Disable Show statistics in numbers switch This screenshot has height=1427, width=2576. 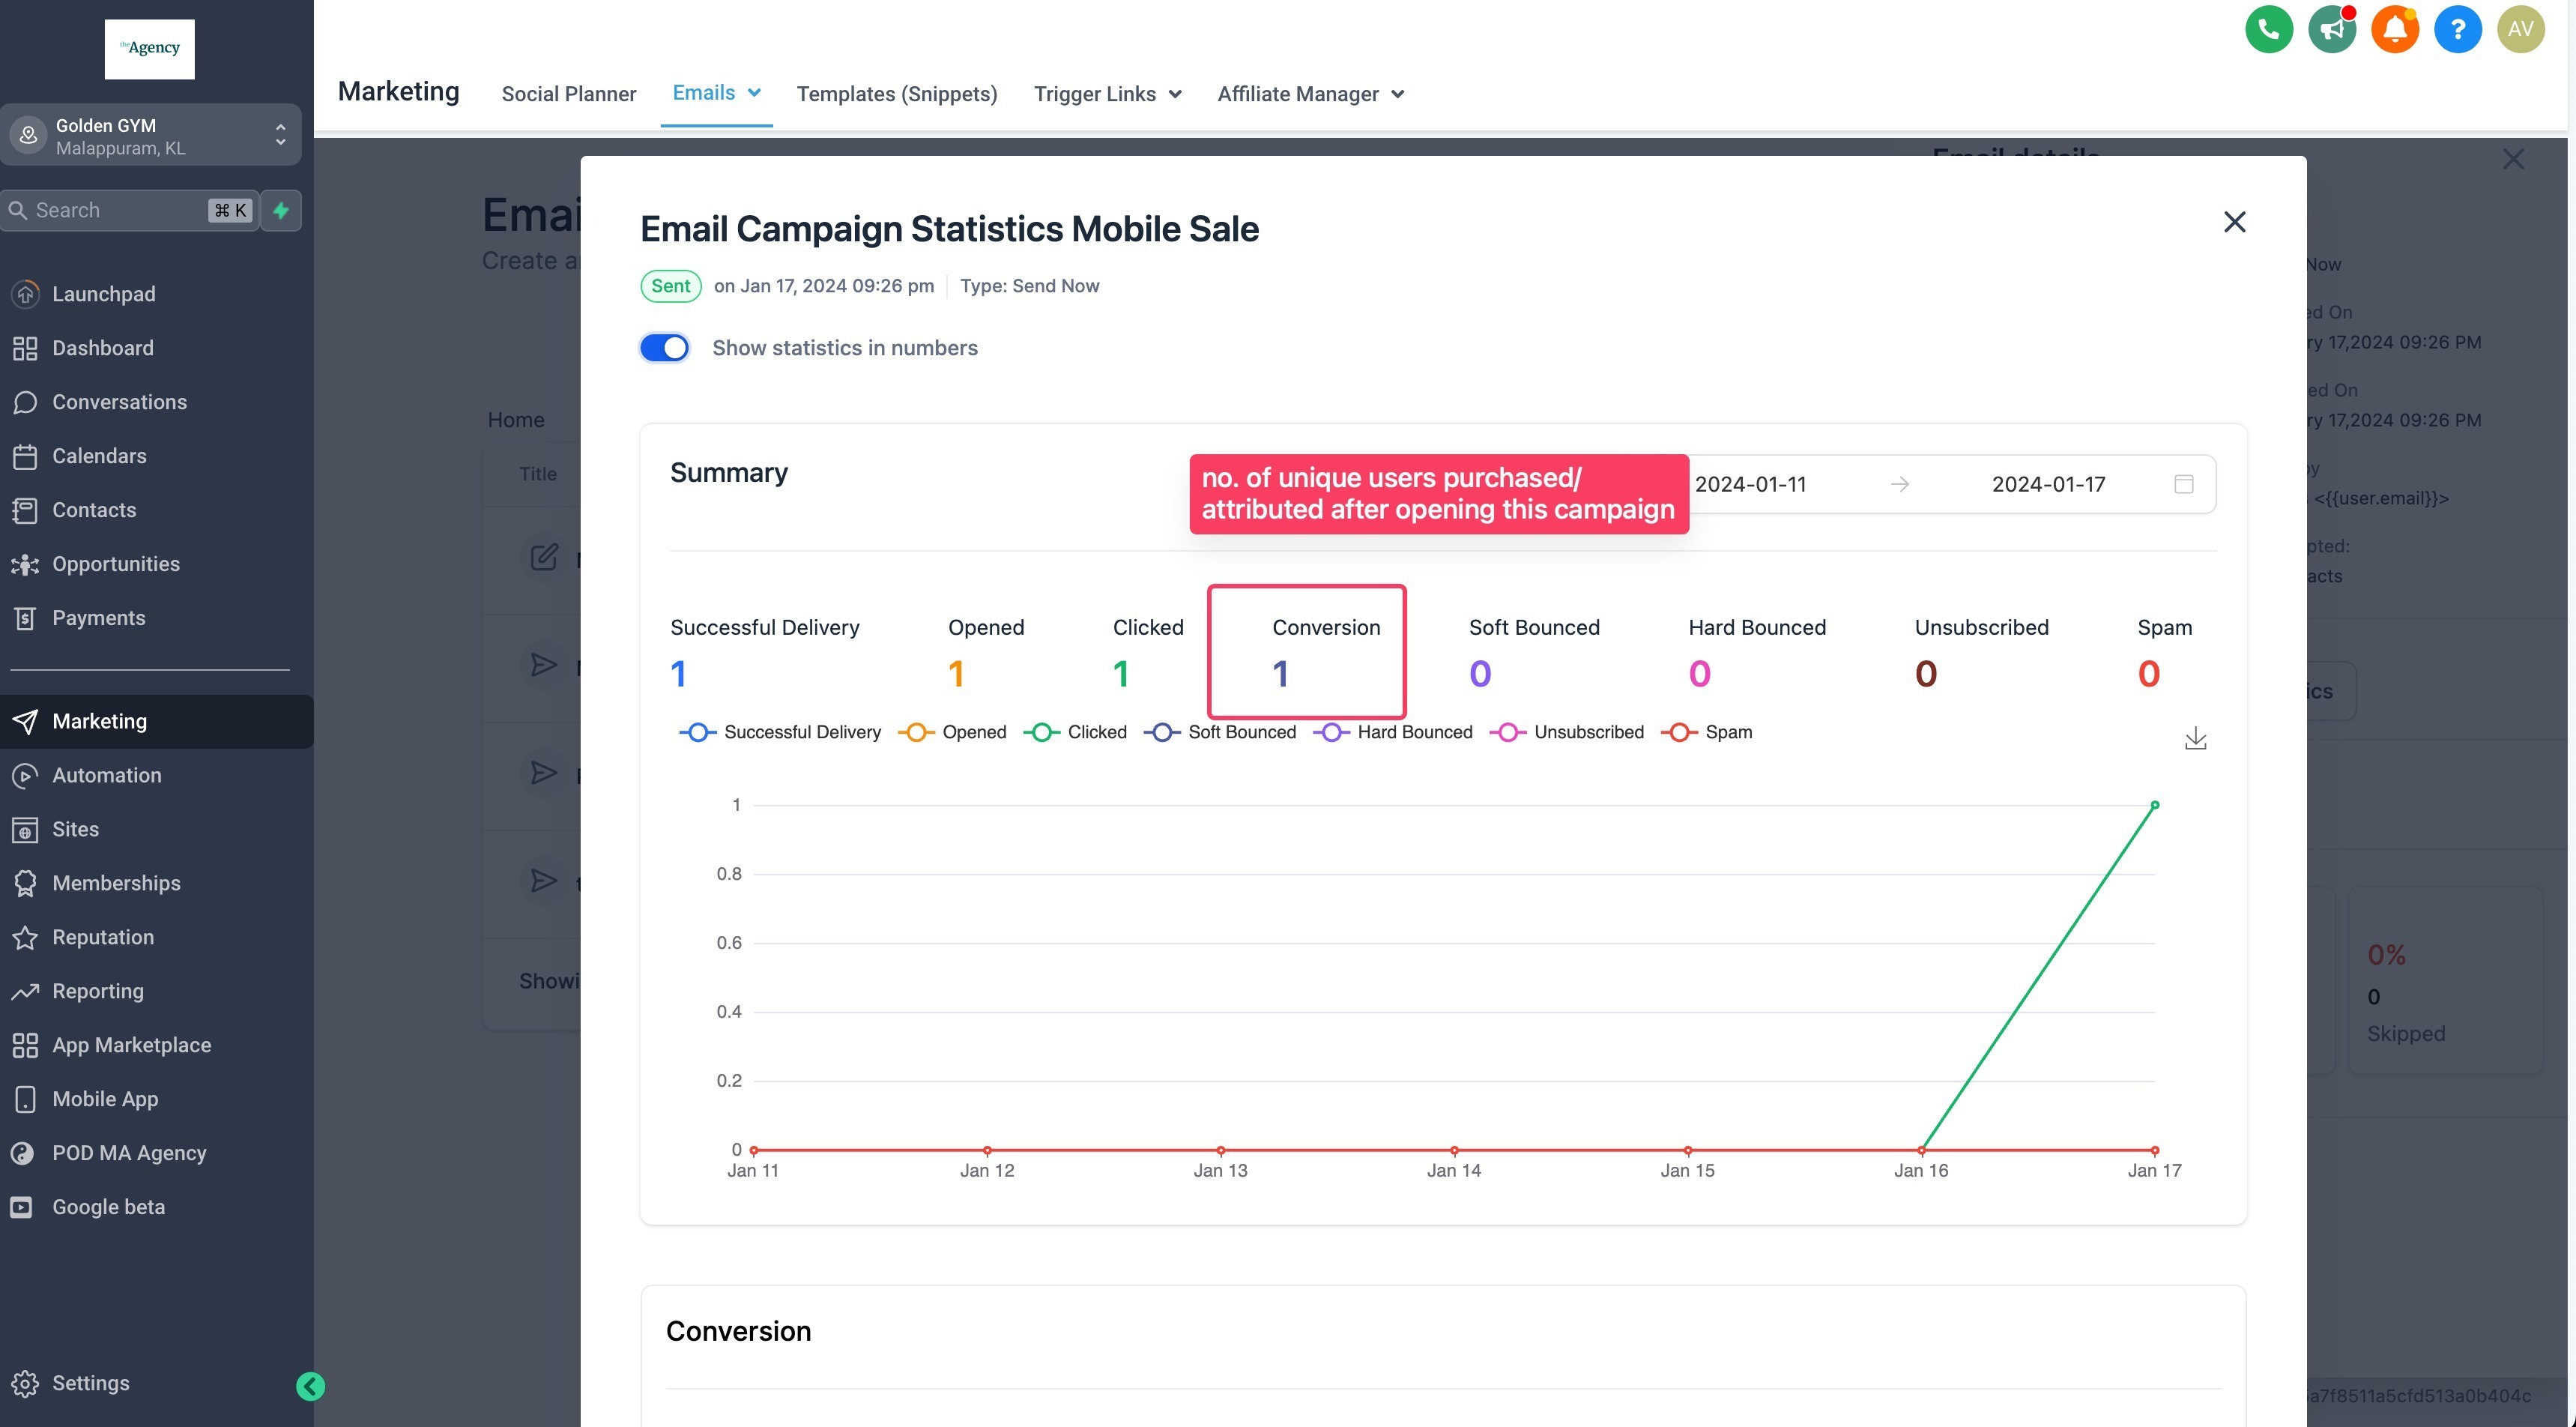click(x=665, y=348)
